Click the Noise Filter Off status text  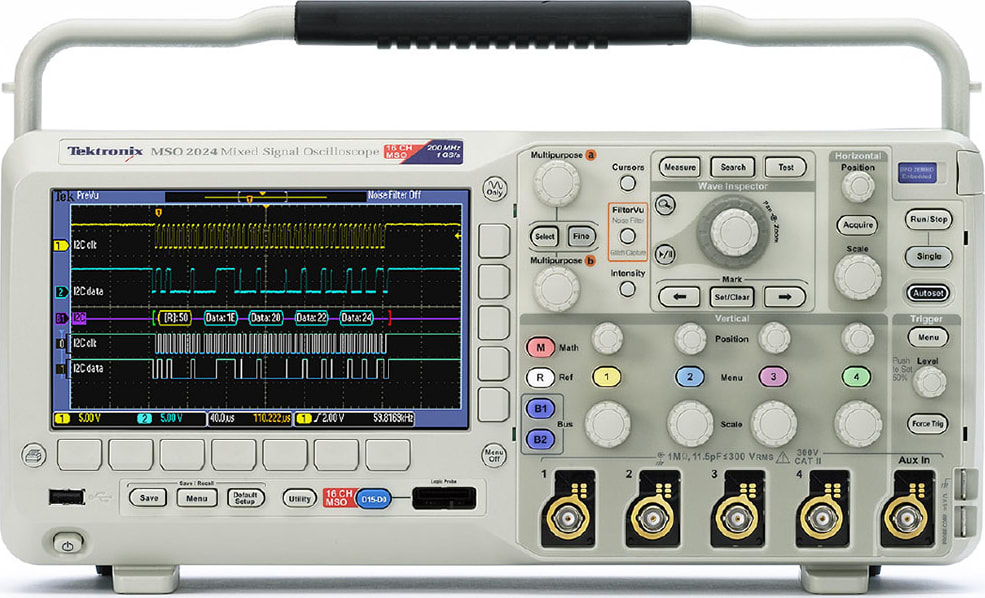(x=395, y=195)
